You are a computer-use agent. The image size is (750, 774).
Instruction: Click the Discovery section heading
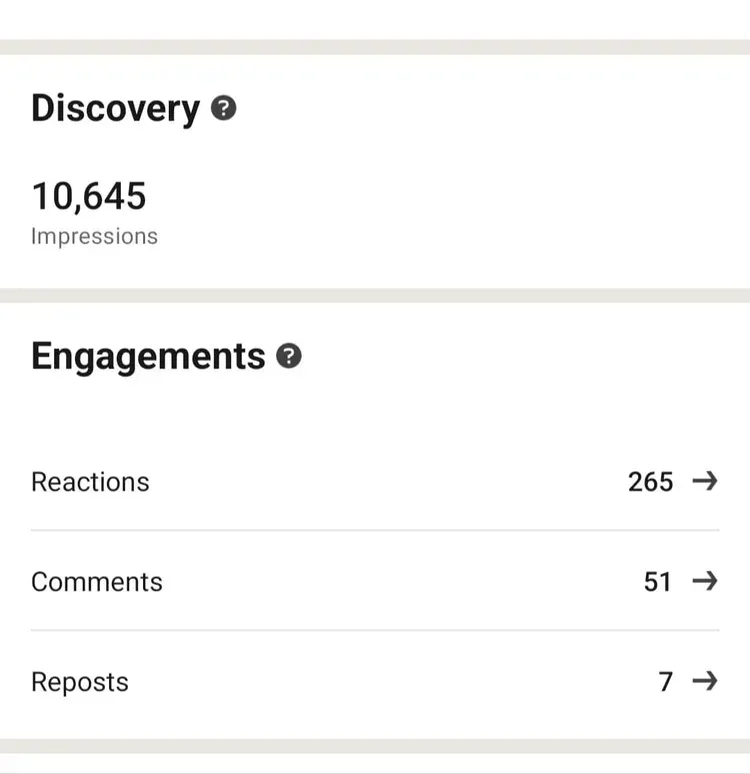pos(115,109)
